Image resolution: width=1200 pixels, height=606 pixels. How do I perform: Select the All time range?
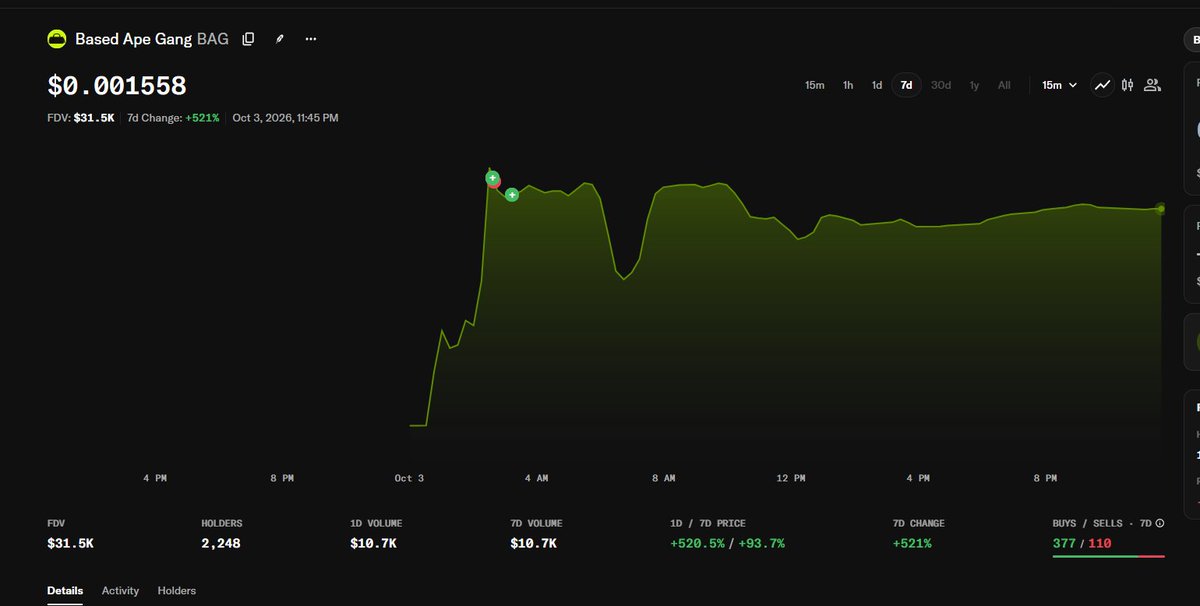[x=1004, y=85]
